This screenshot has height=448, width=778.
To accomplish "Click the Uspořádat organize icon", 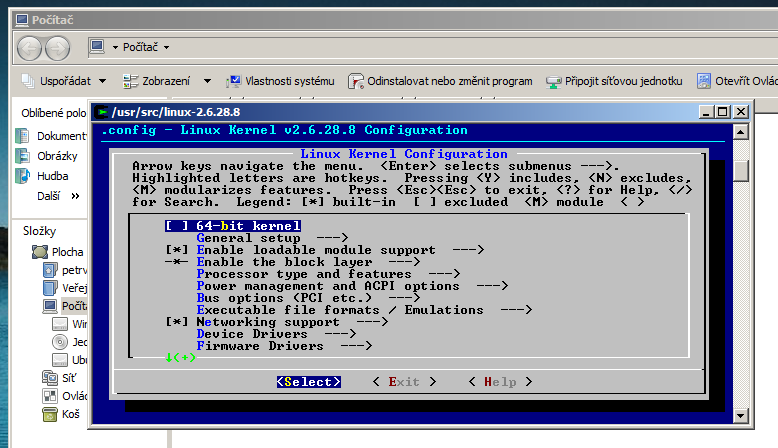I will click(x=28, y=81).
